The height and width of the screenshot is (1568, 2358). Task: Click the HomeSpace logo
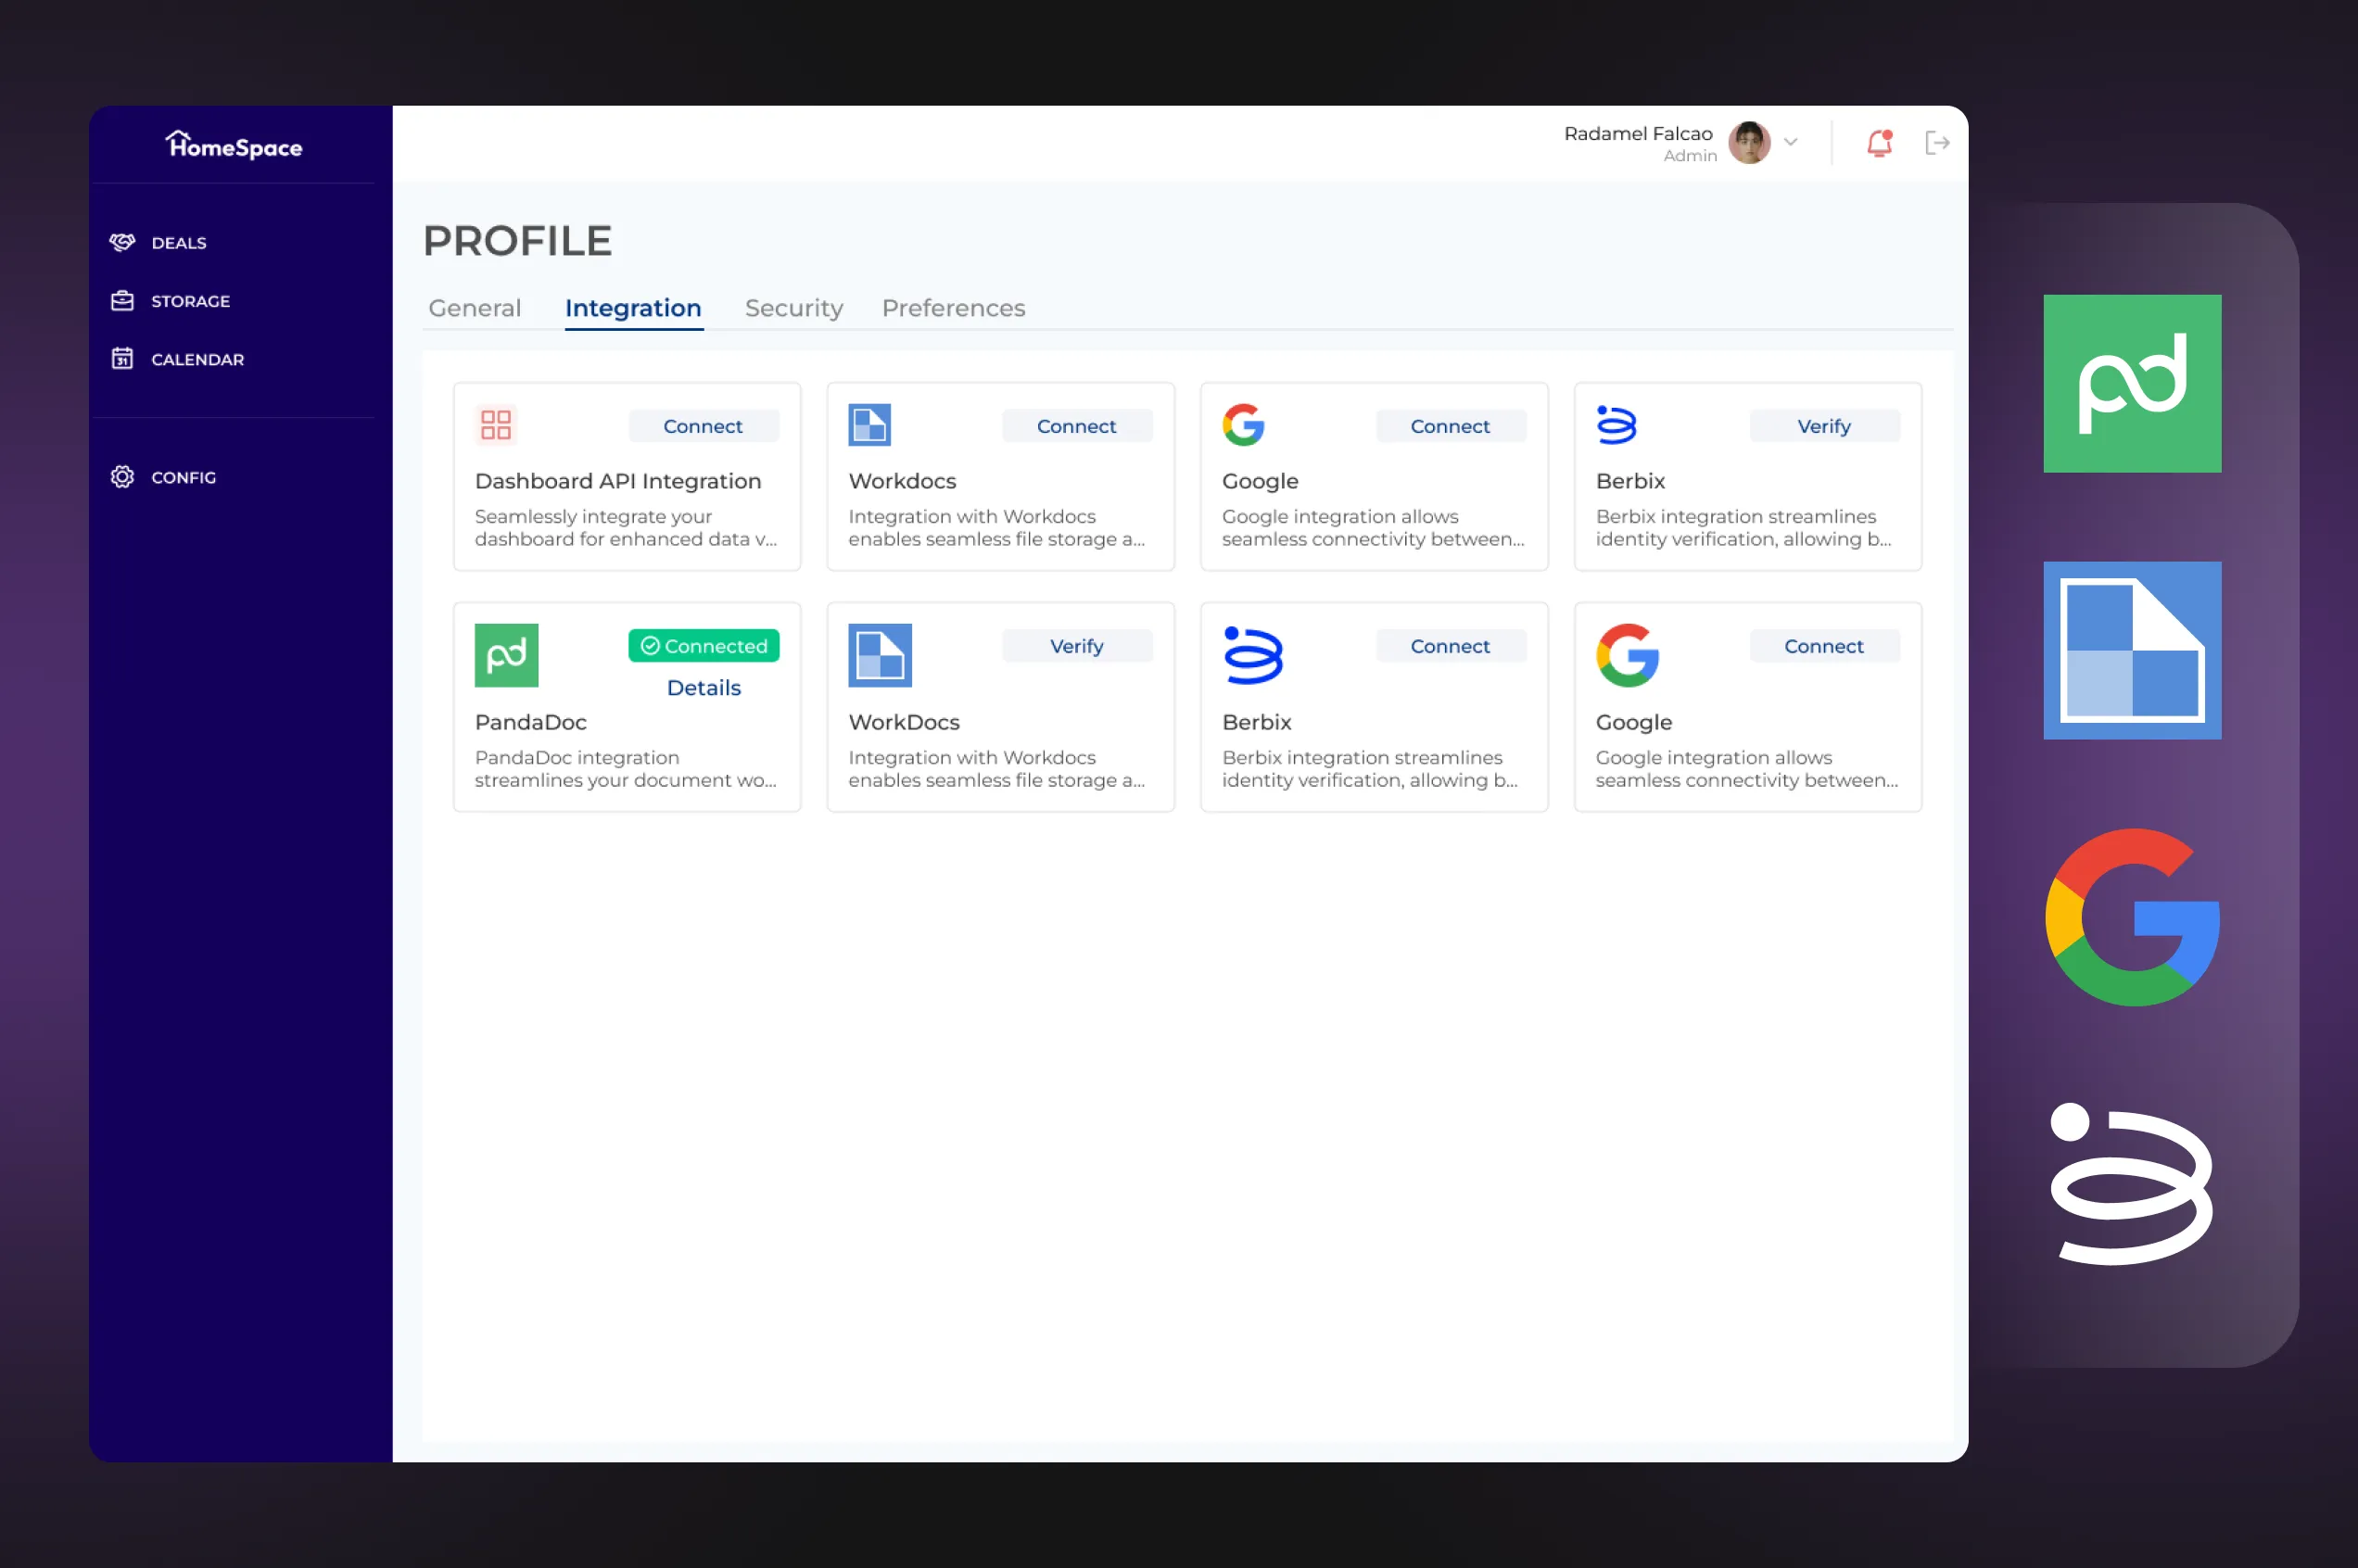233,146
